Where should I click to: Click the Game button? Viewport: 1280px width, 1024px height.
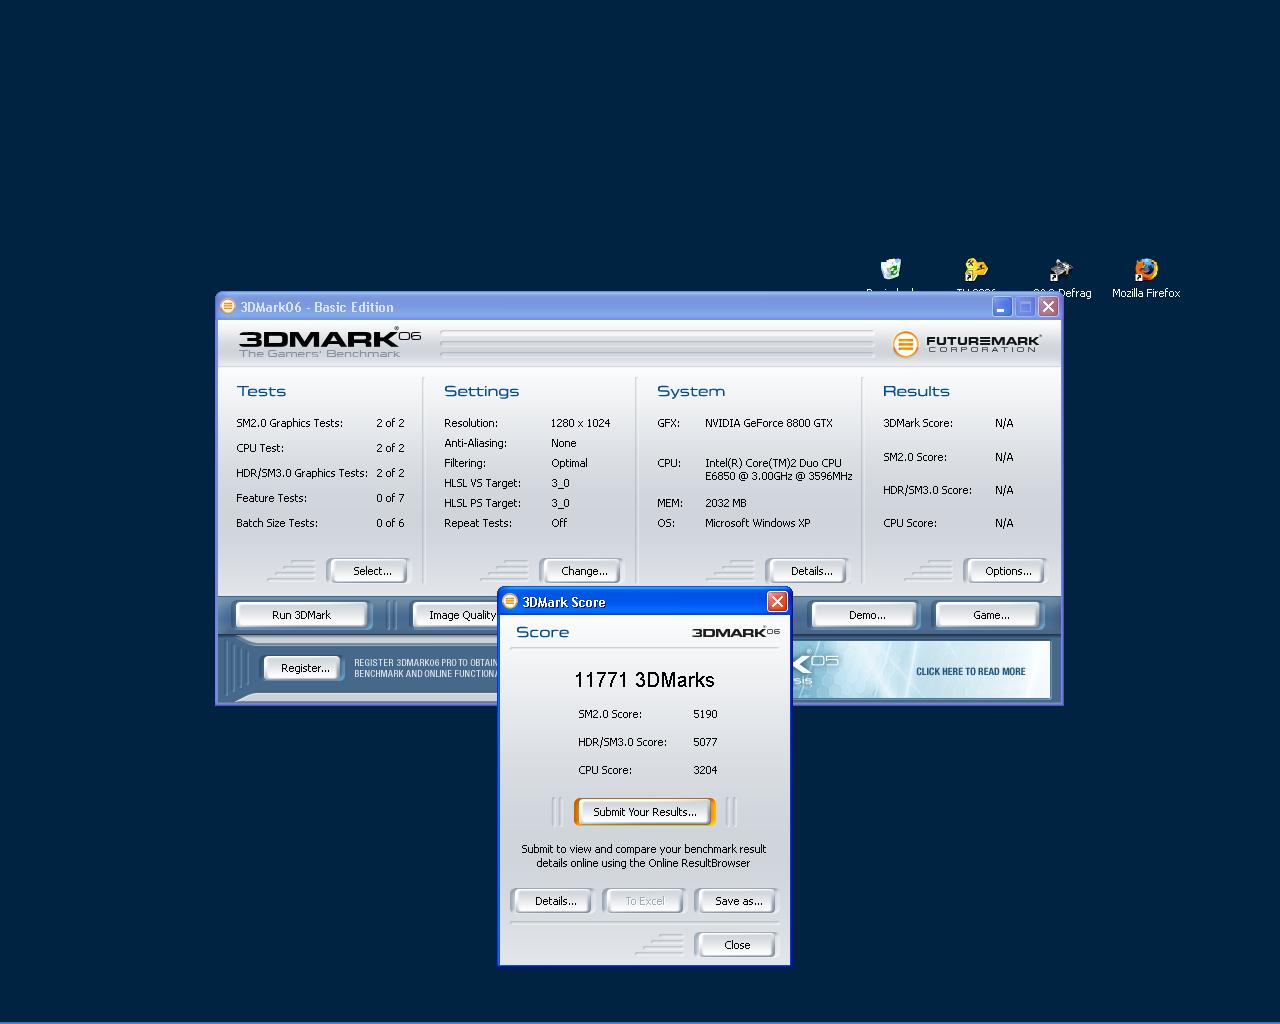click(x=990, y=615)
